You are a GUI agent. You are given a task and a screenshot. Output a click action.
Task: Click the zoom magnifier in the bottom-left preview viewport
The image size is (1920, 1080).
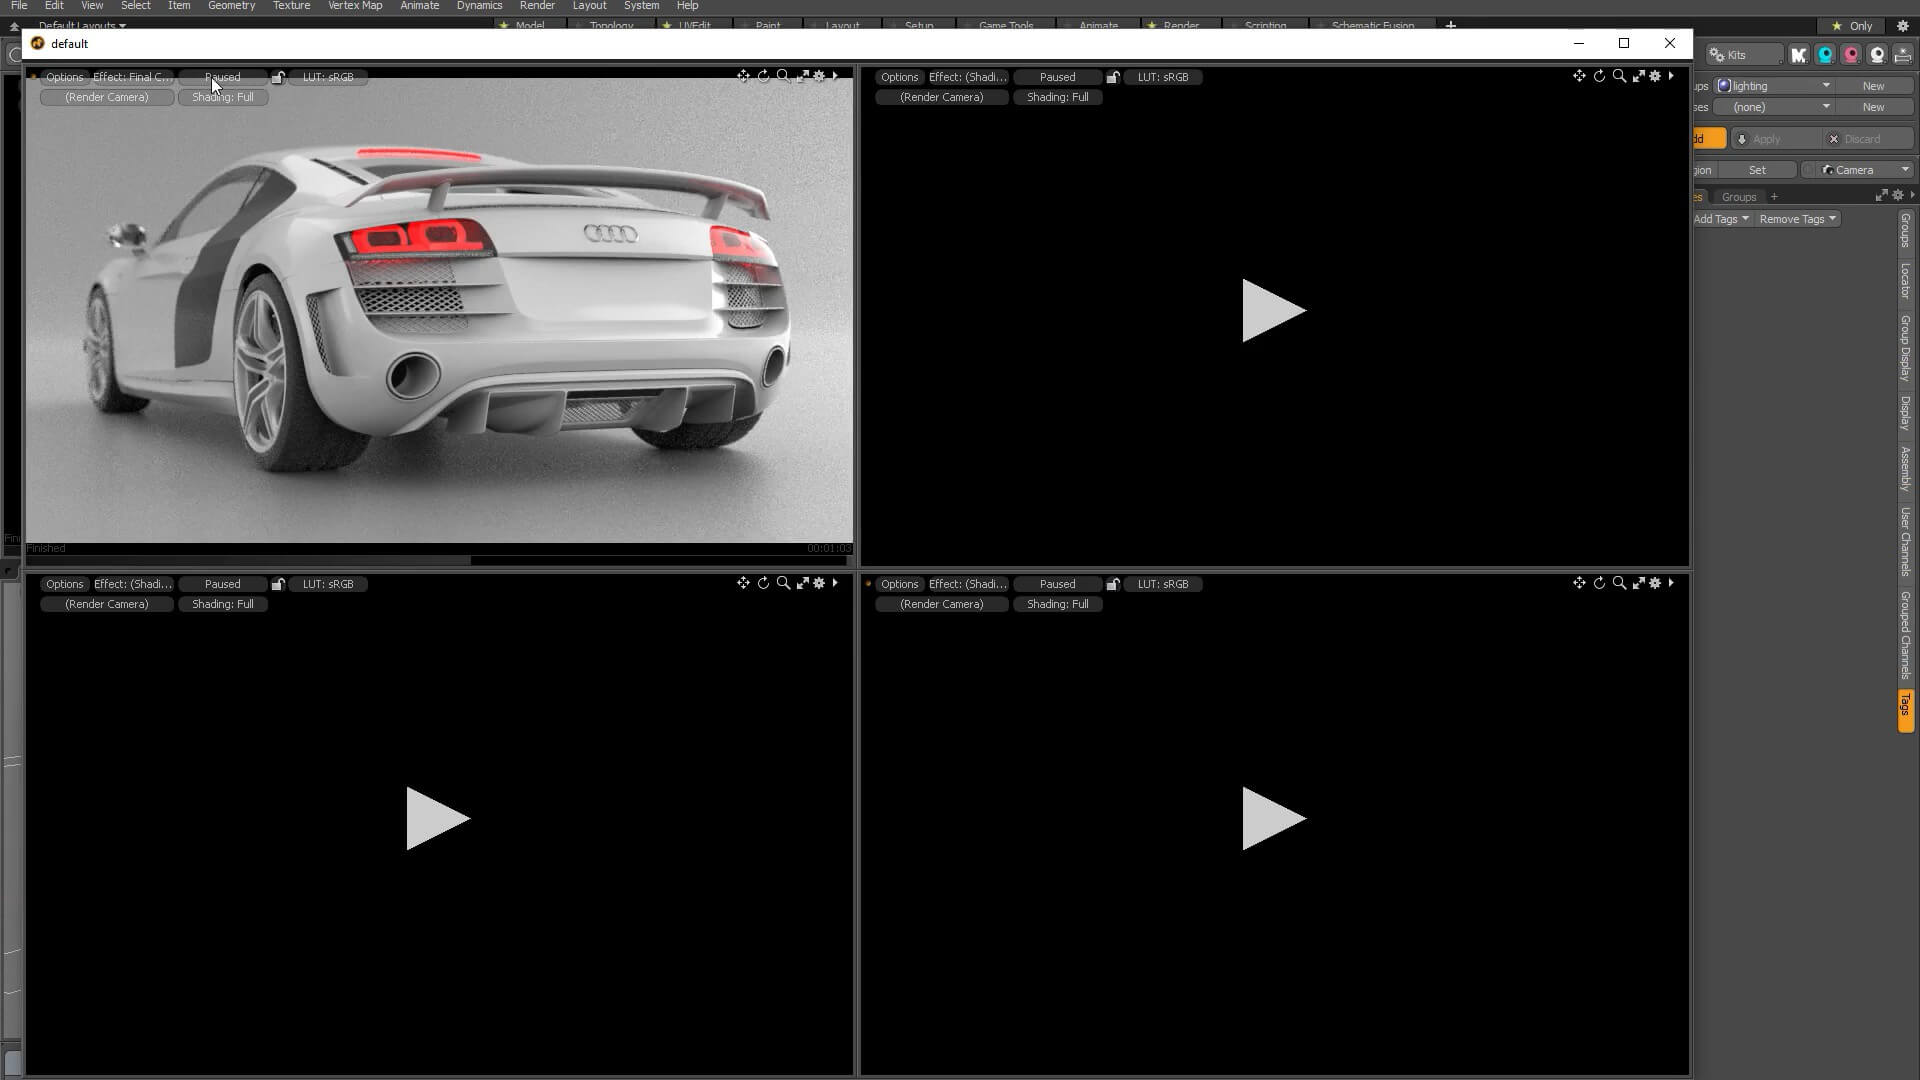[x=783, y=583]
